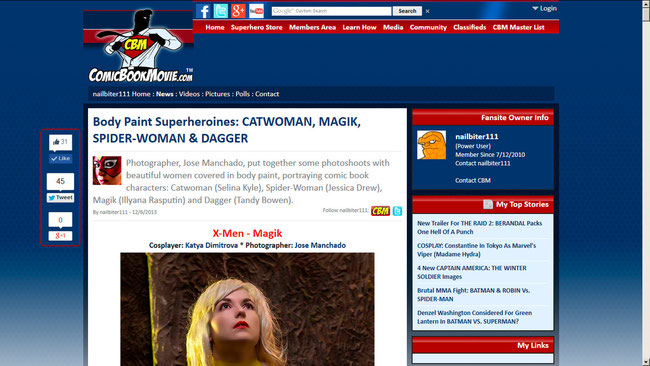
Task: Open the Google Plus icon in header
Action: 238,11
